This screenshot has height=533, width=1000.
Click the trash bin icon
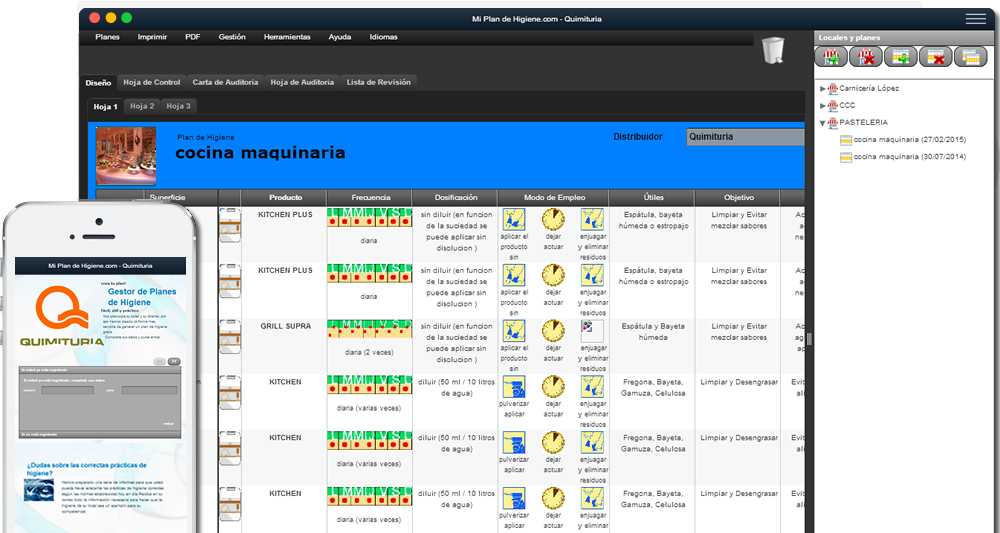click(773, 50)
